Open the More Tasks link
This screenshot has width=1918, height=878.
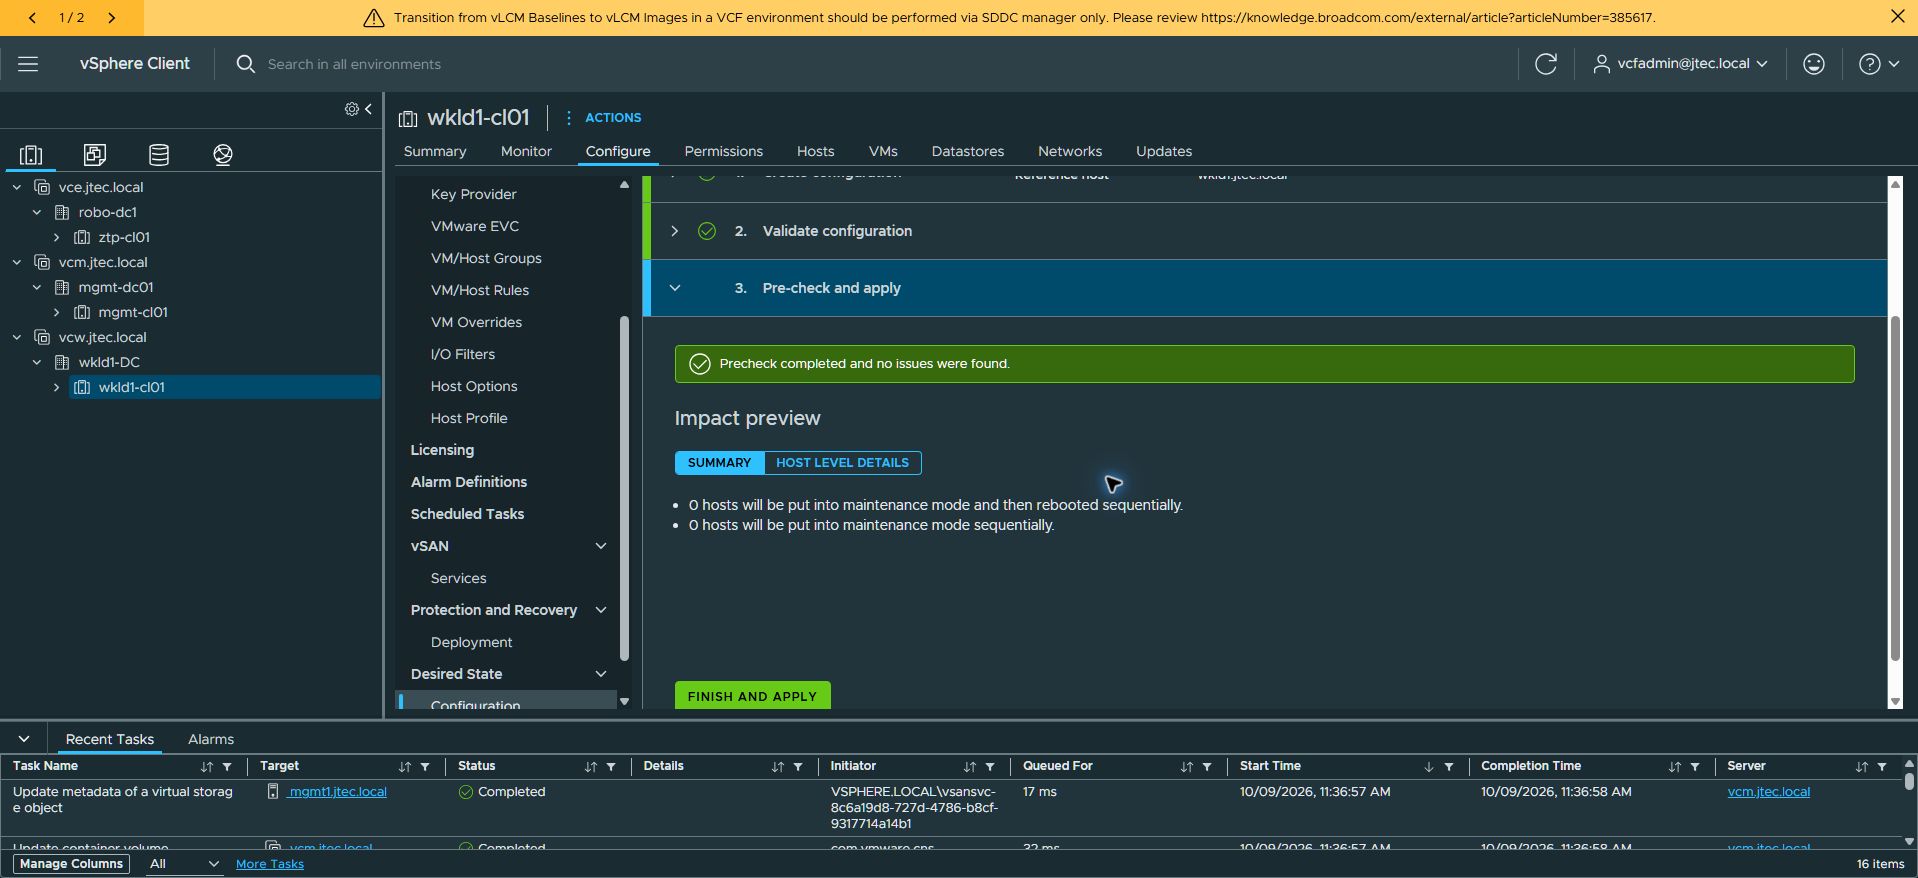pos(270,864)
